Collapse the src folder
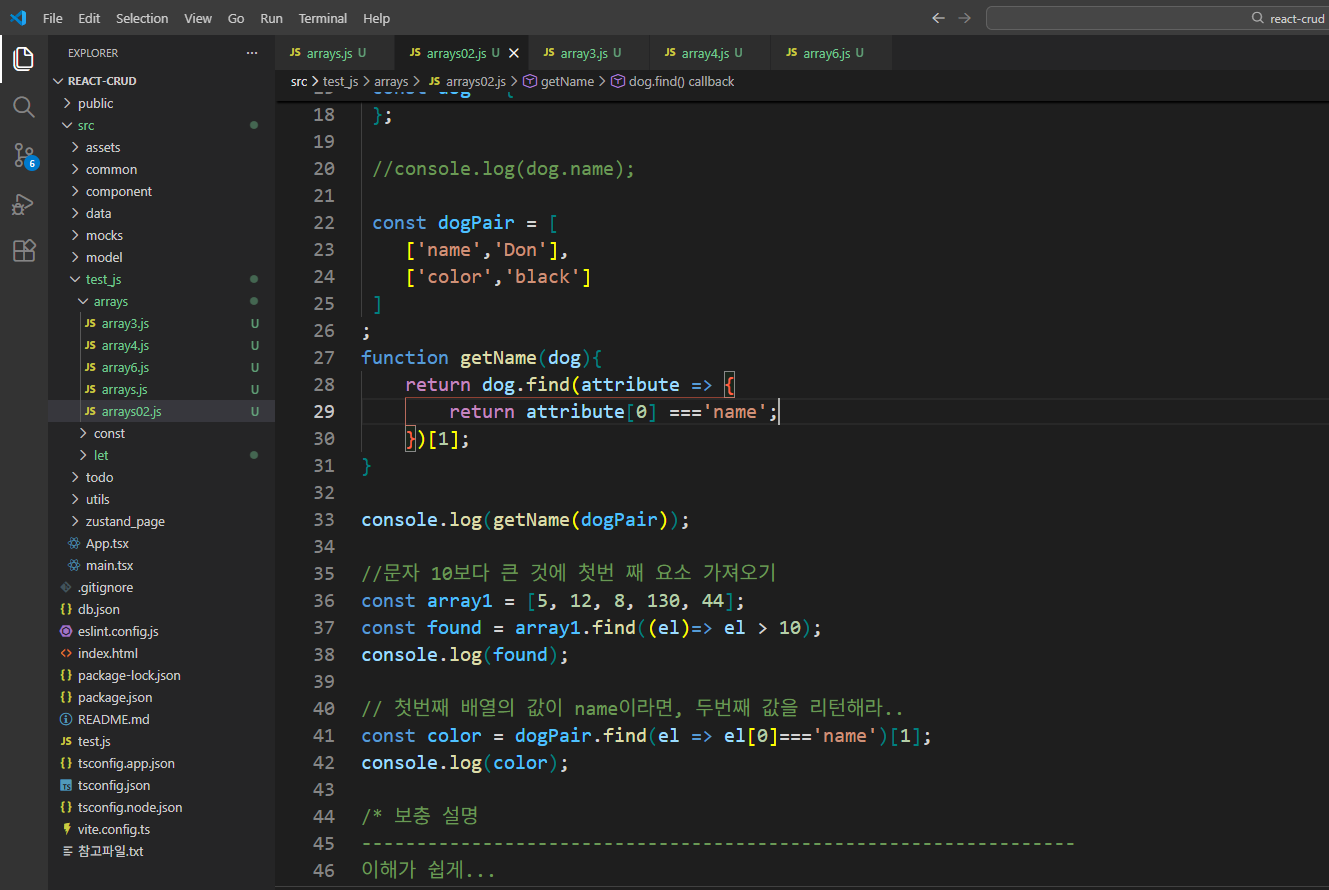Image resolution: width=1329 pixels, height=890 pixels. tap(67, 125)
